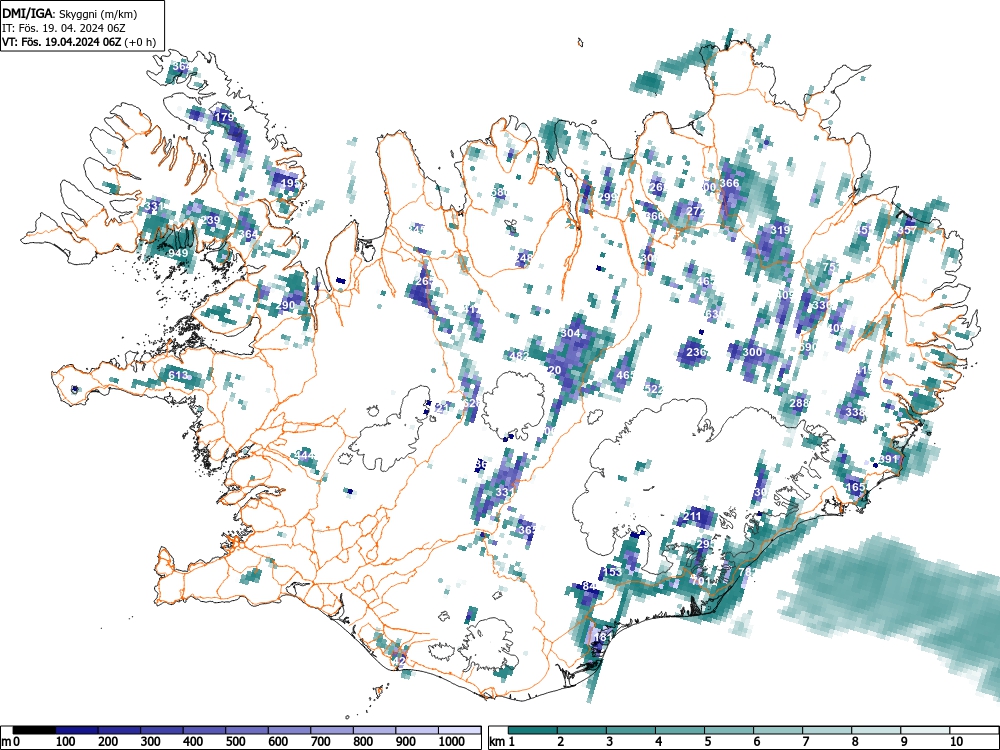Click the visibility value 165 on the map
Screen dimensions: 1000x750
pos(855,487)
